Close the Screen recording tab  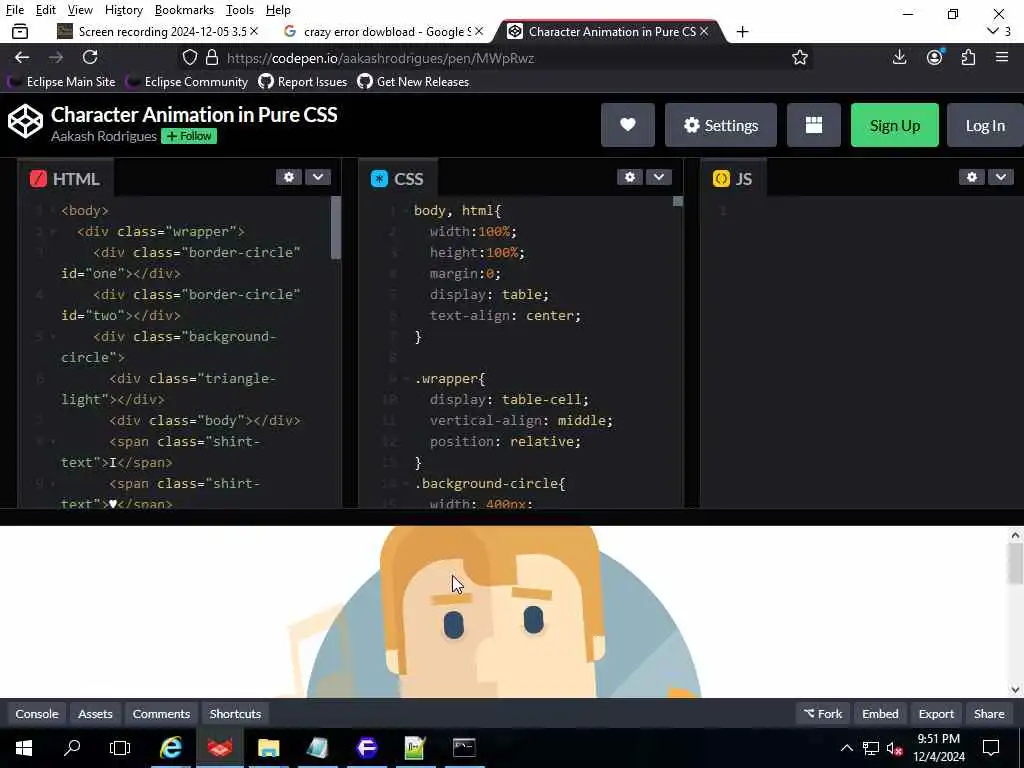254,31
